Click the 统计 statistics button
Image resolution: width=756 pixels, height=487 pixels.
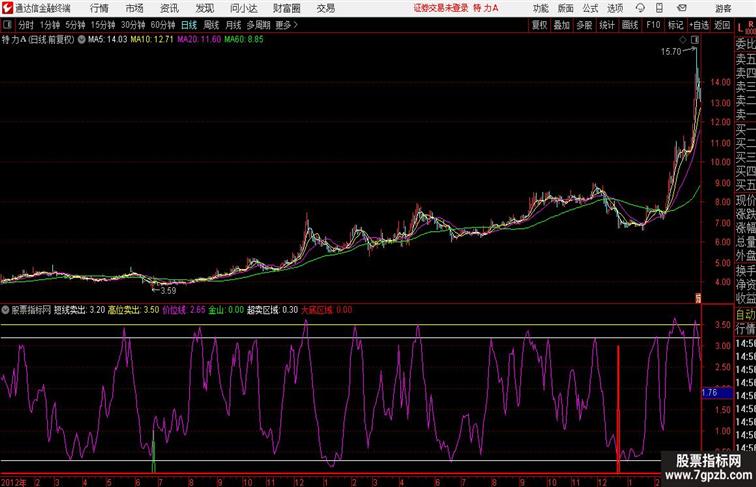pyautogui.click(x=607, y=25)
